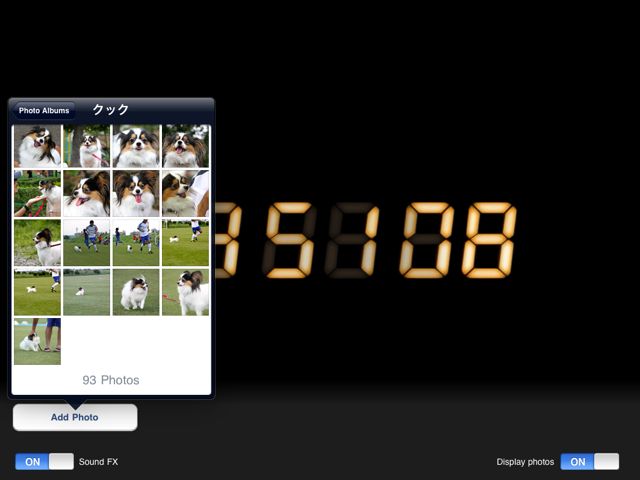Choose fluffy dog standing on grass
Image resolution: width=640 pixels, height=480 pixels.
pos(136,292)
